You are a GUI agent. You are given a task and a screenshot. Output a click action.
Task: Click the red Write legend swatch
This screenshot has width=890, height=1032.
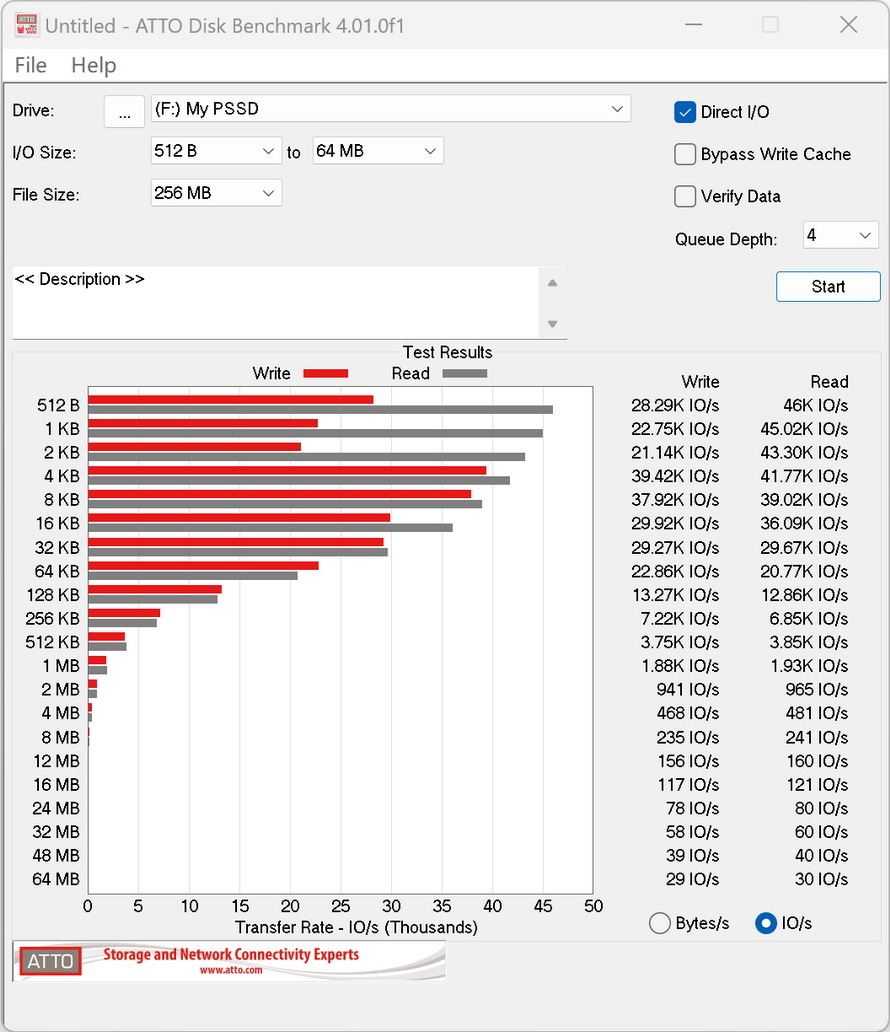point(326,373)
